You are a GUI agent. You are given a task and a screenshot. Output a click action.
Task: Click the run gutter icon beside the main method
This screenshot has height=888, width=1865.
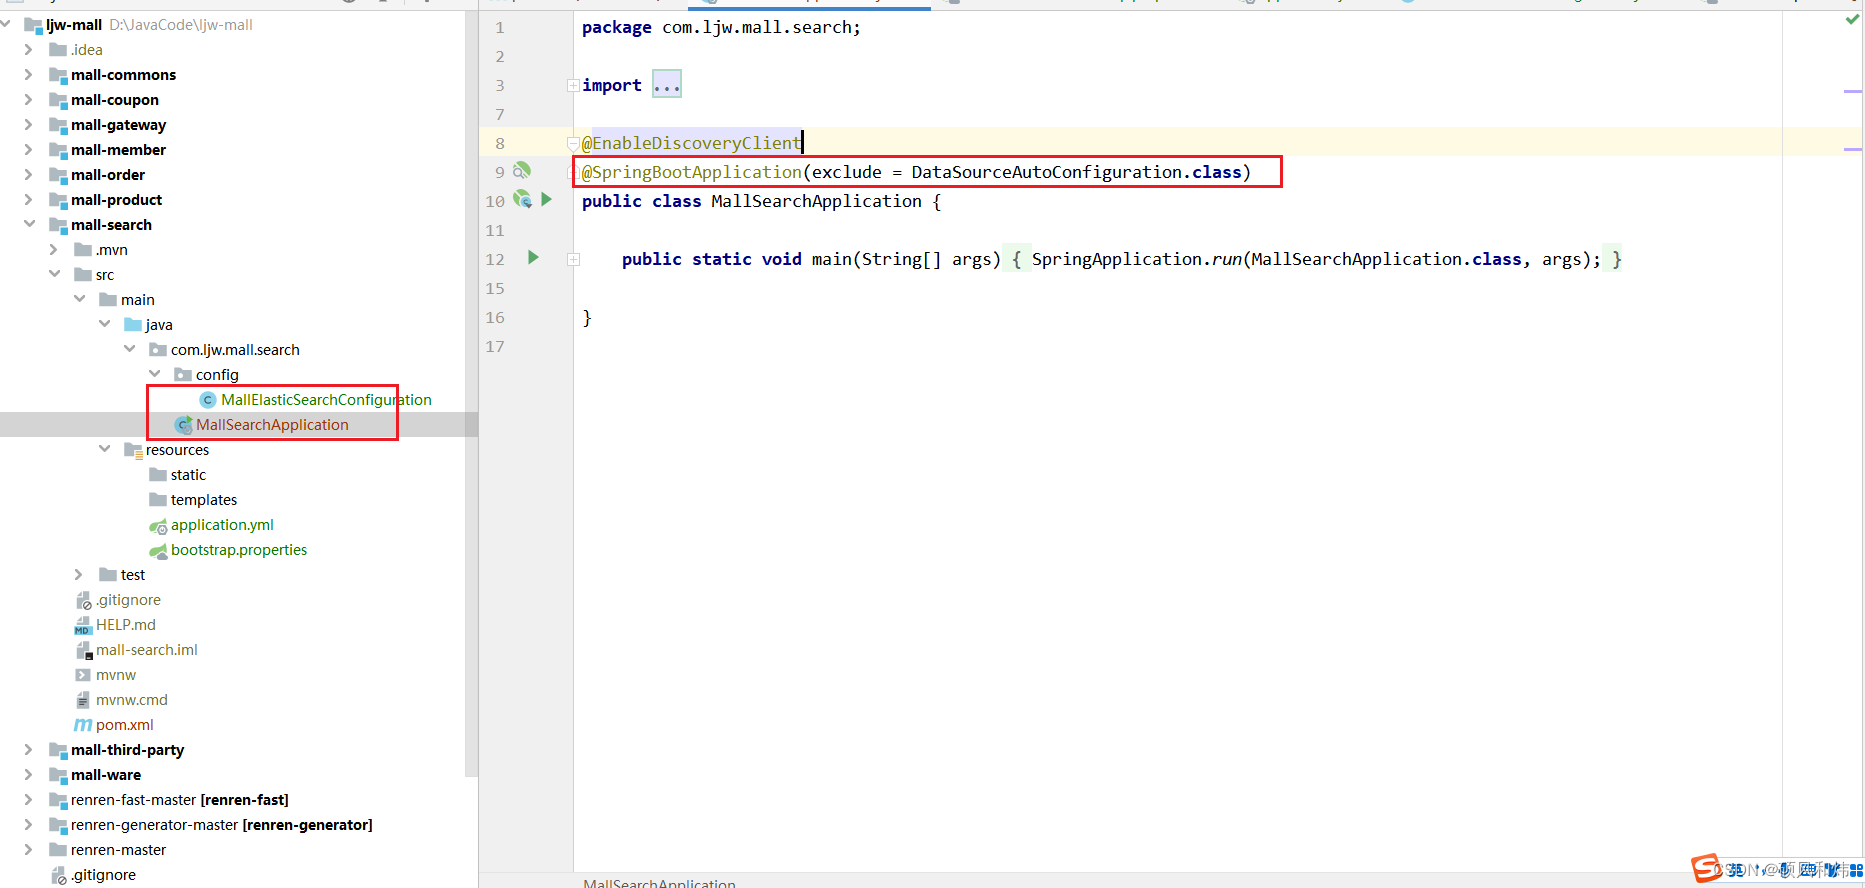click(x=533, y=258)
